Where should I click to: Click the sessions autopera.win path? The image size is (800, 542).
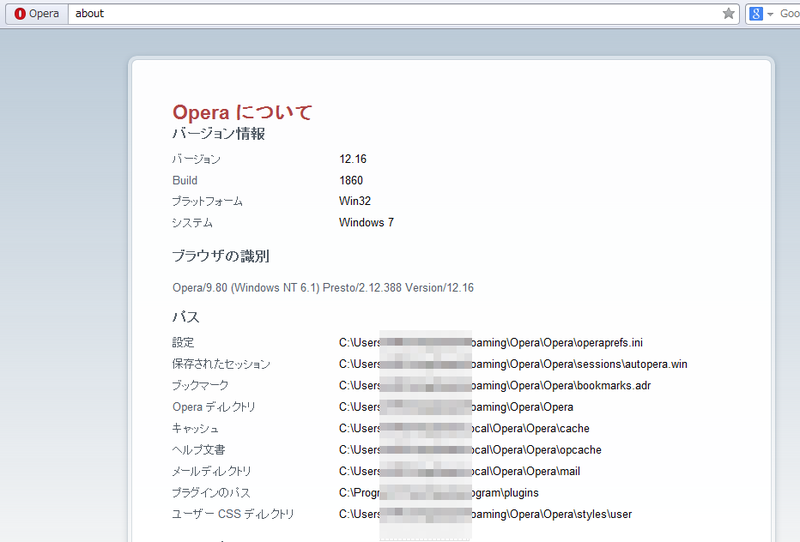click(513, 364)
